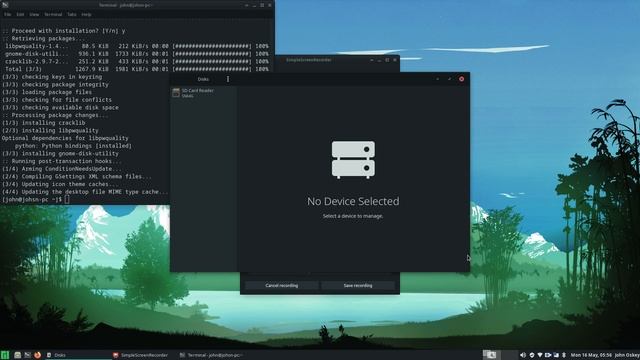640x360 pixels.
Task: Open the Bluetooth tray icon
Action: click(564, 355)
